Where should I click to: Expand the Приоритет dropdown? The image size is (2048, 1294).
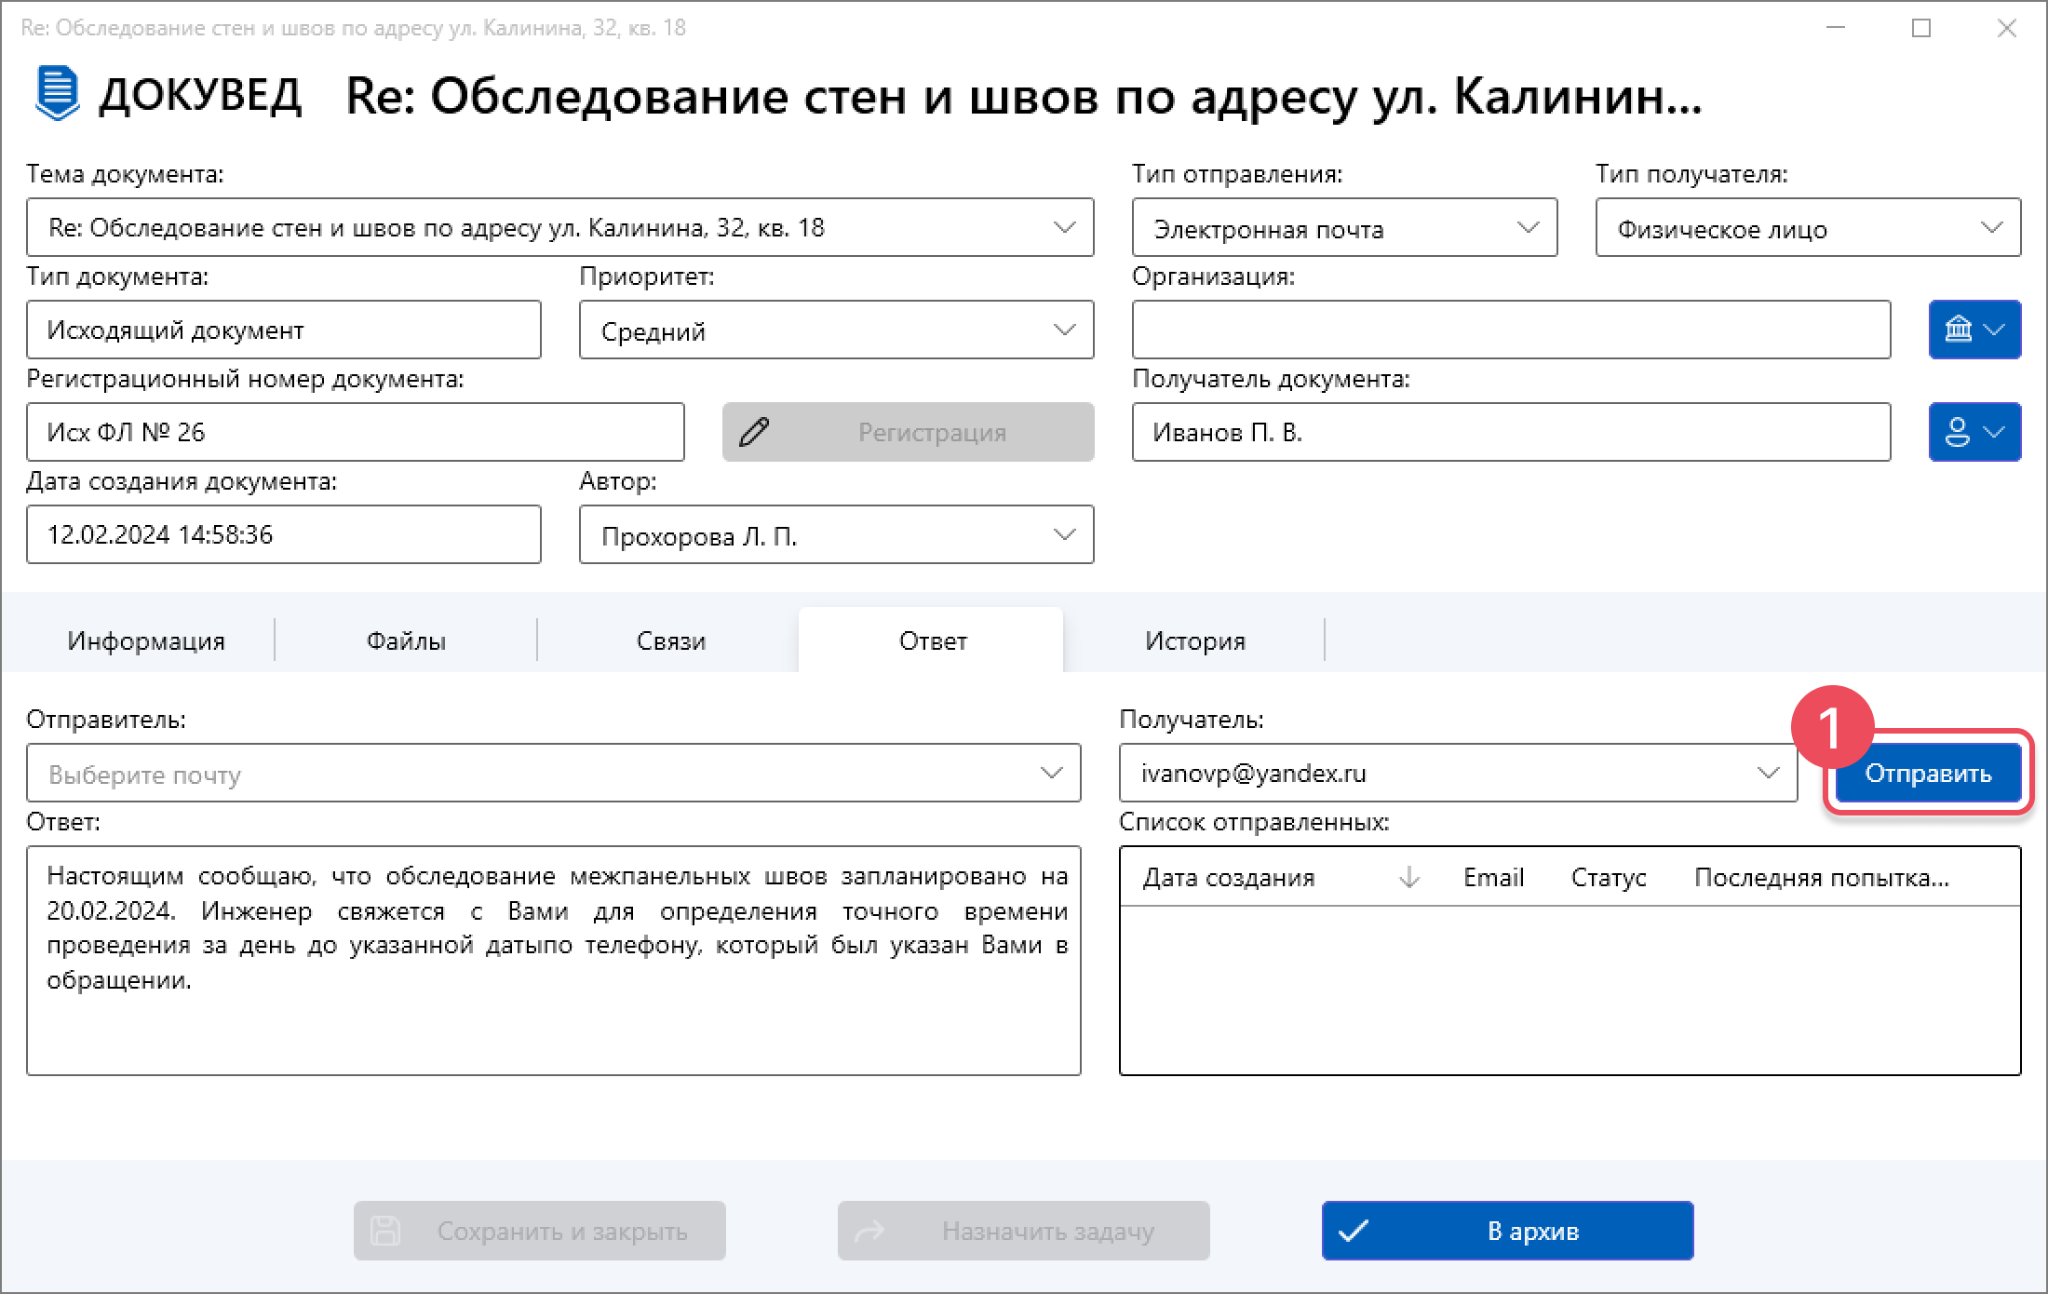pos(1065,329)
